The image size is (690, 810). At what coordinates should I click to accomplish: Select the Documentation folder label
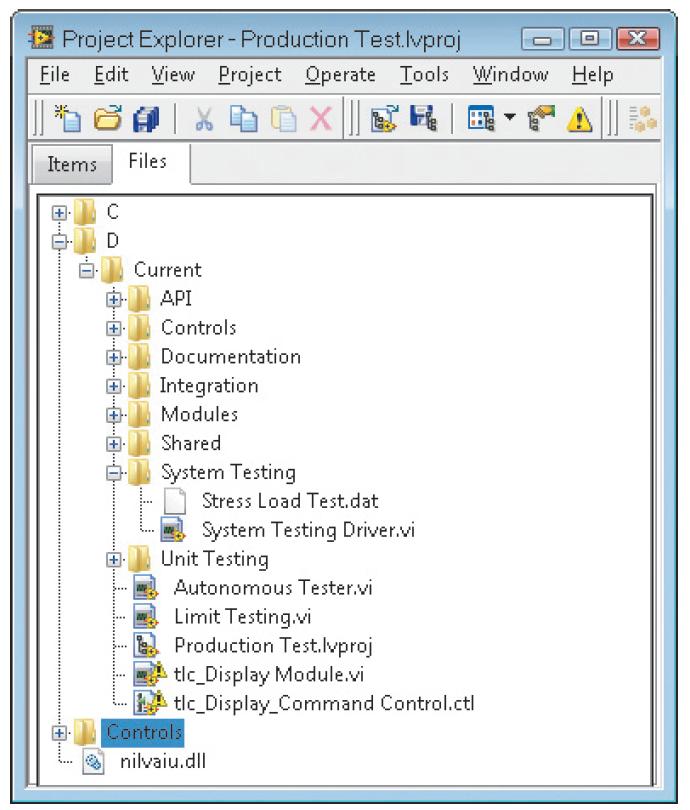tap(231, 356)
